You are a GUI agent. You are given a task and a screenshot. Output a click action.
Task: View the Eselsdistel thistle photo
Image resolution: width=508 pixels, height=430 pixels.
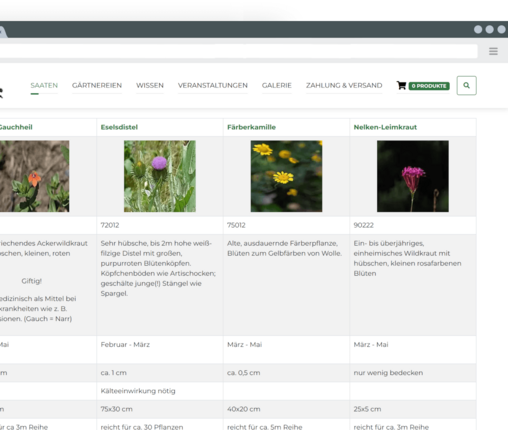click(x=160, y=176)
